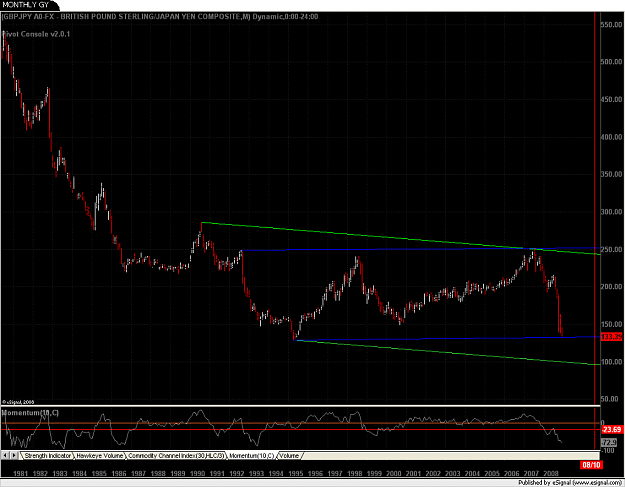Click 2008 on the time axis

[x=551, y=473]
